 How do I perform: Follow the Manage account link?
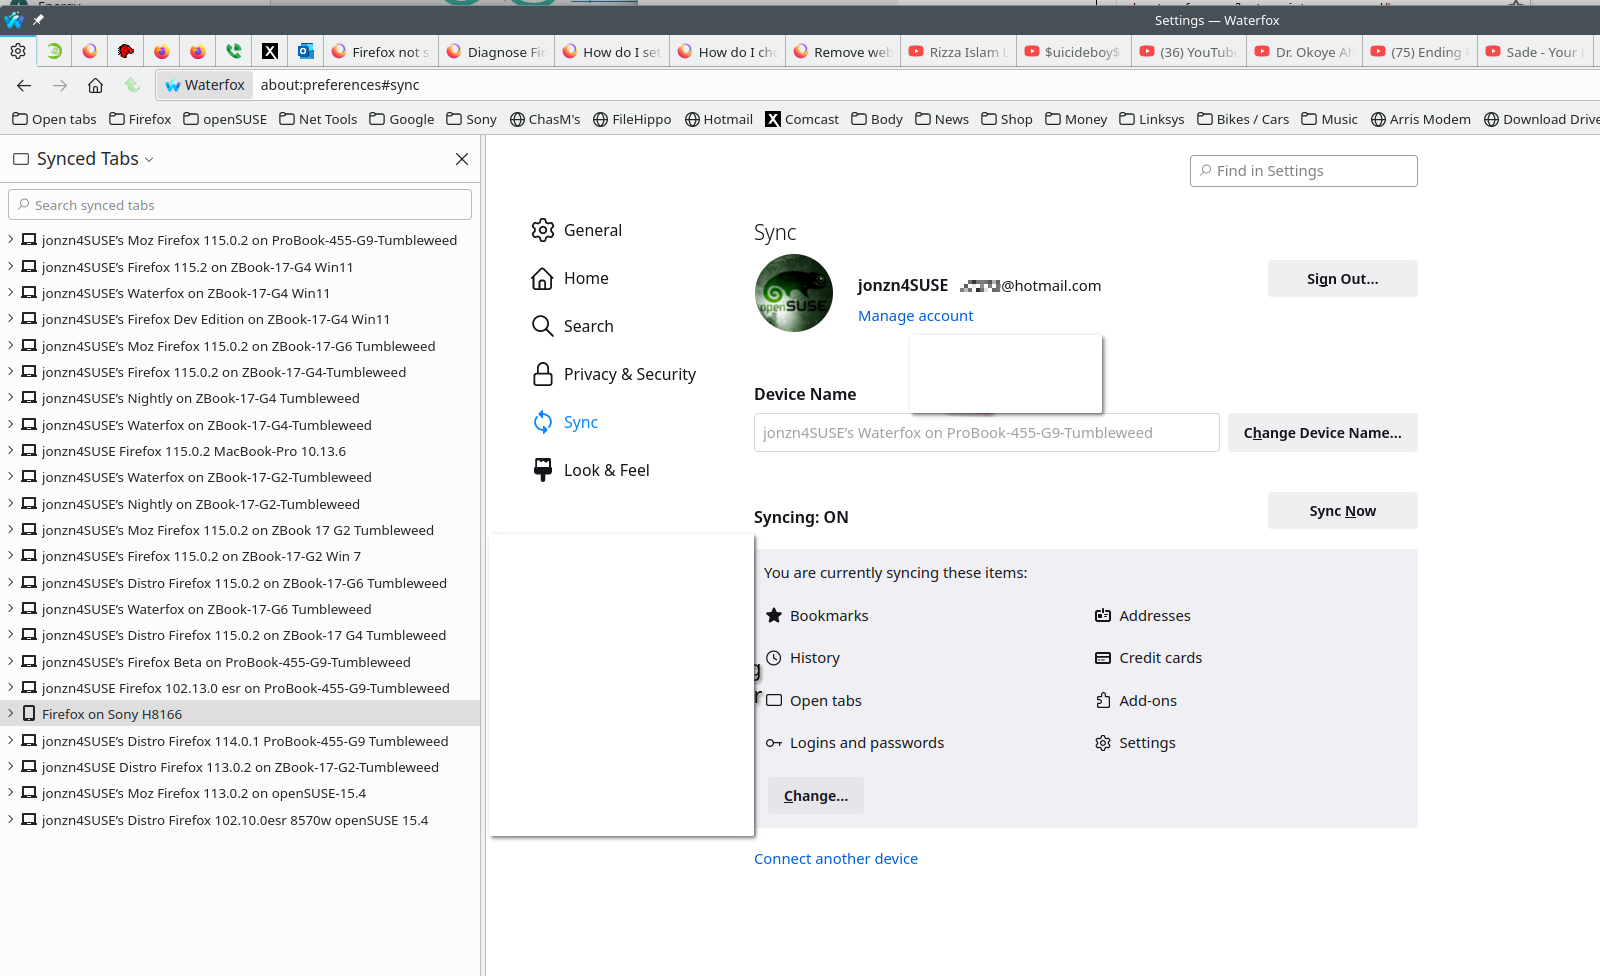pos(915,316)
